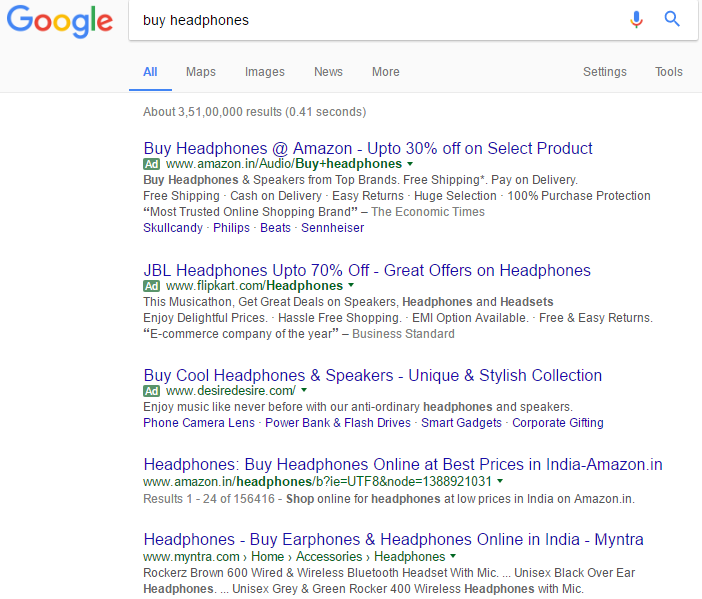Click 'Buy Headphones & Speakers from Top Brands' snippet
The image size is (702, 599).
[x=360, y=180]
